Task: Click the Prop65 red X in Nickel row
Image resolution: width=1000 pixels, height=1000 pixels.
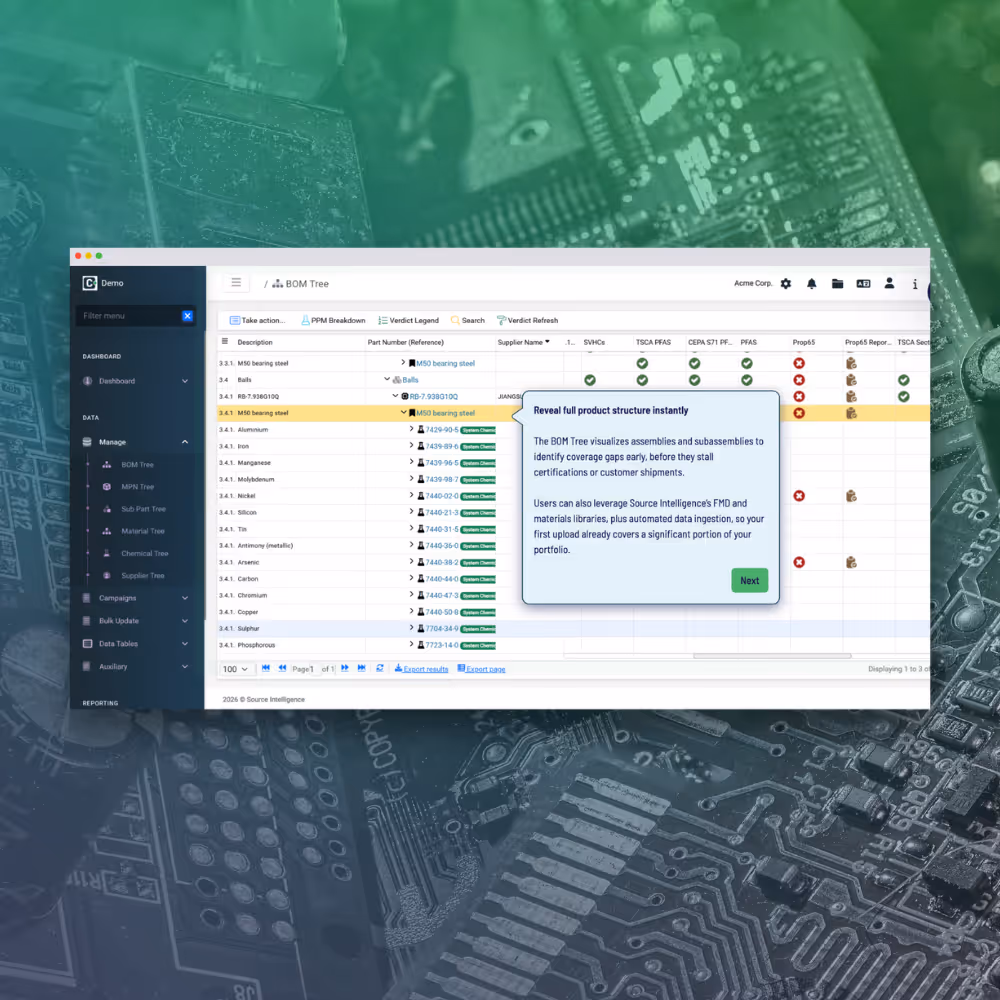Action: click(799, 496)
